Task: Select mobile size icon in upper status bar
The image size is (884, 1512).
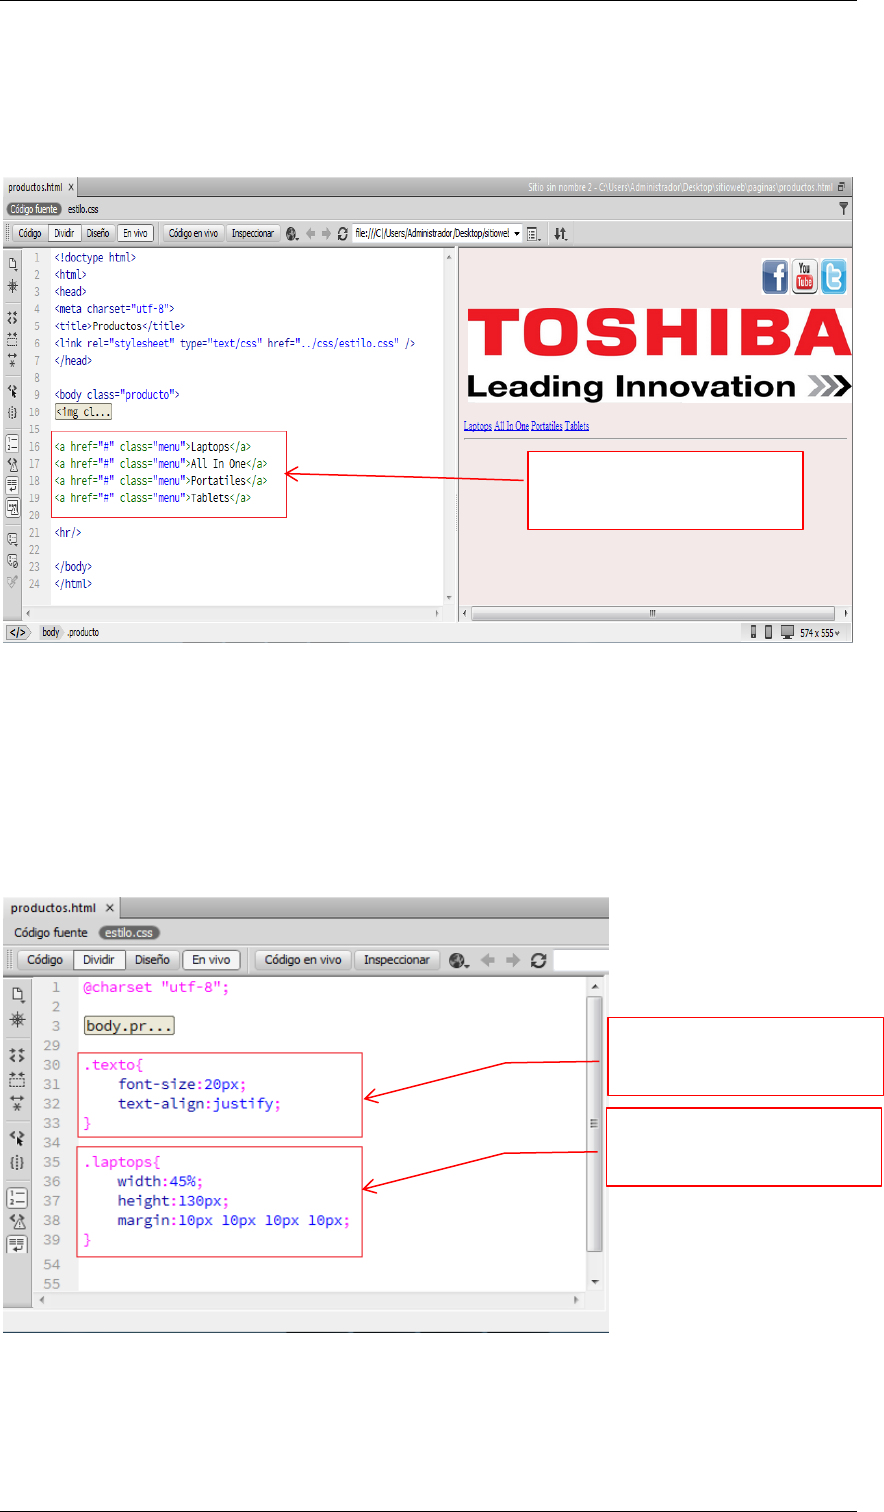Action: (x=753, y=632)
